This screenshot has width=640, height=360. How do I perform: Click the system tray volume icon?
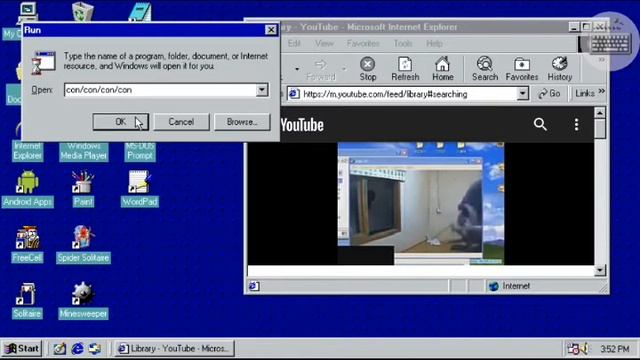(x=585, y=349)
